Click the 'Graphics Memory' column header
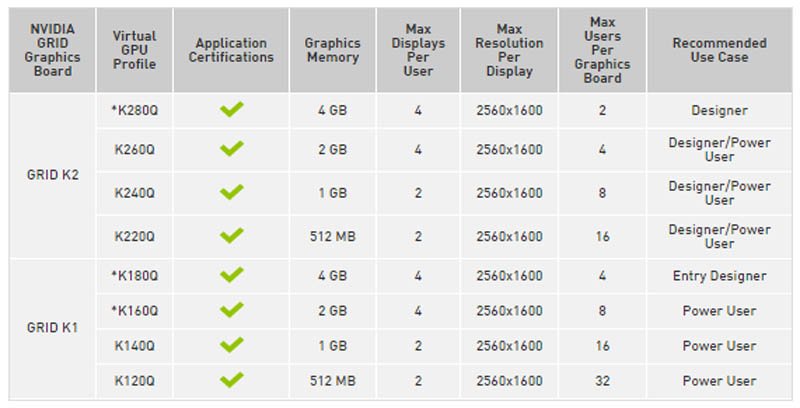The height and width of the screenshot is (408, 800). tap(333, 50)
